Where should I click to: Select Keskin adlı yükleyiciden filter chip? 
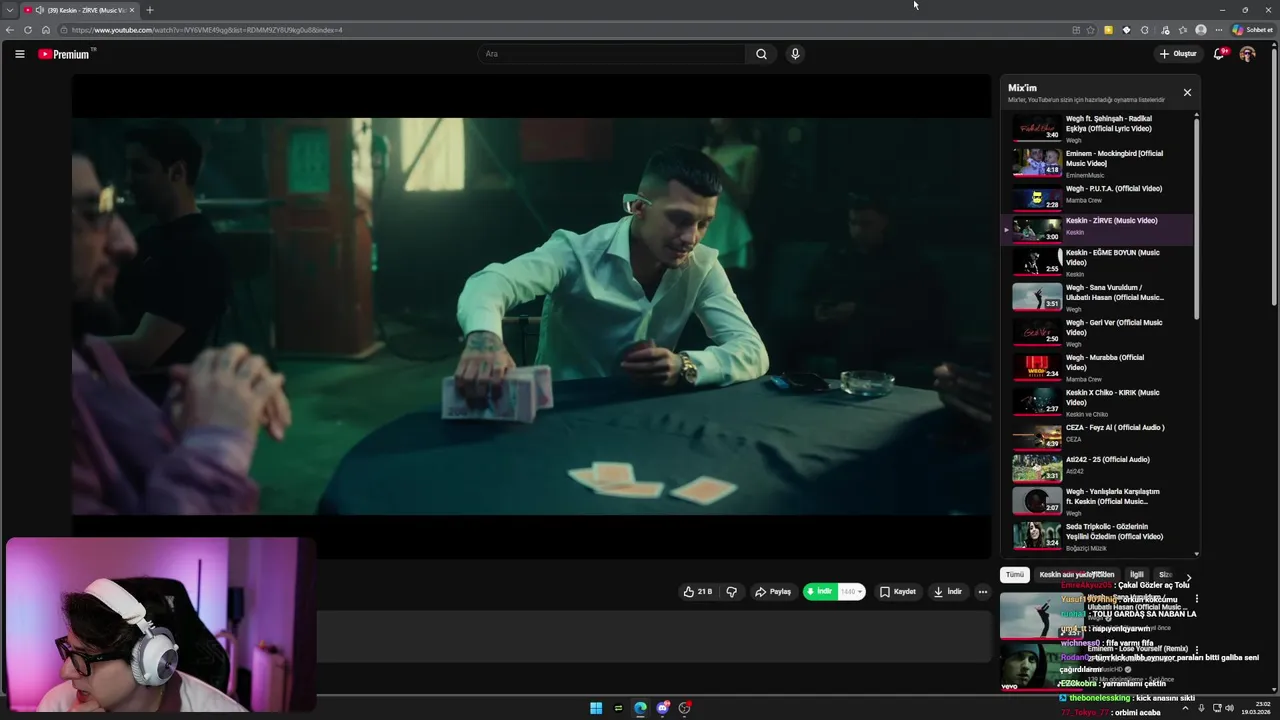click(x=1076, y=575)
